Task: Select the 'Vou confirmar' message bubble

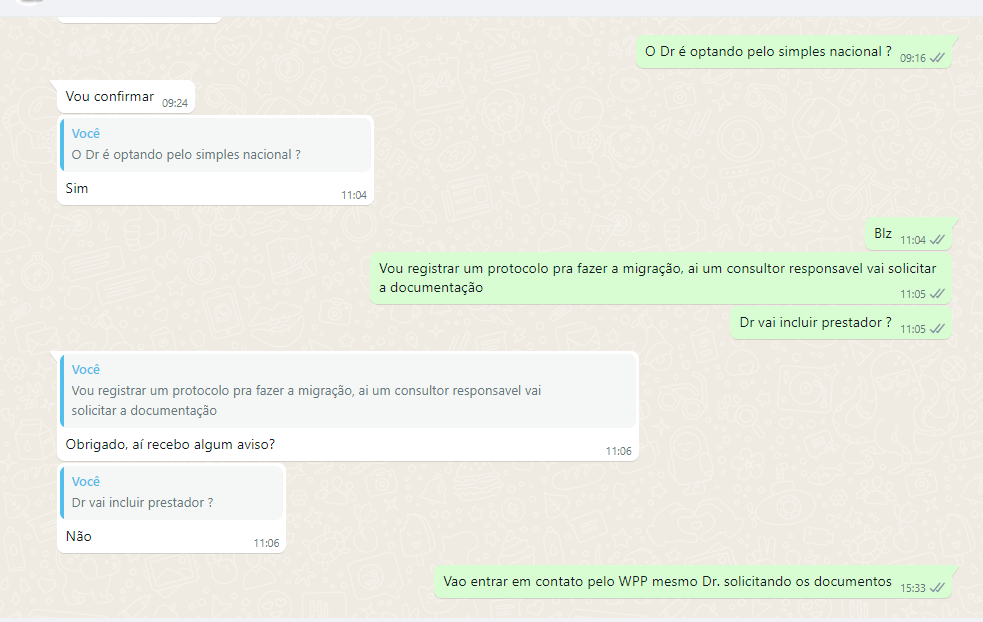Action: tap(125, 97)
